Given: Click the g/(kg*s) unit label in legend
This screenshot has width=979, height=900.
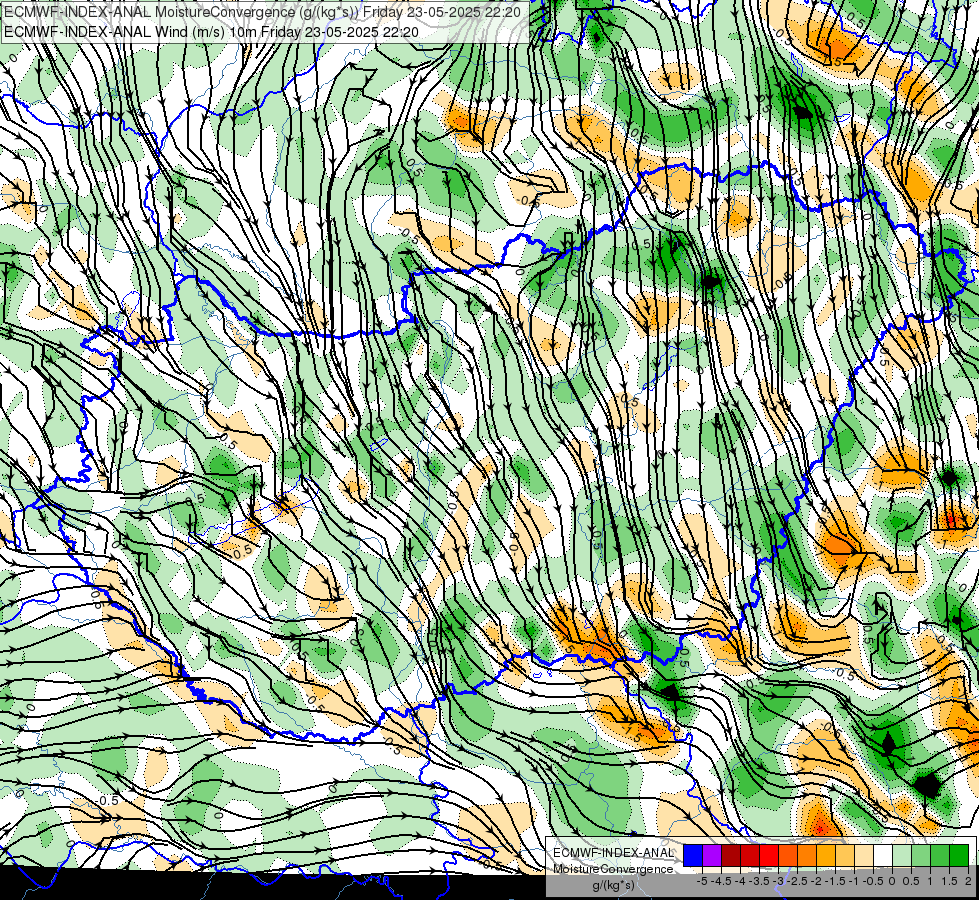Looking at the screenshot, I should click(613, 885).
